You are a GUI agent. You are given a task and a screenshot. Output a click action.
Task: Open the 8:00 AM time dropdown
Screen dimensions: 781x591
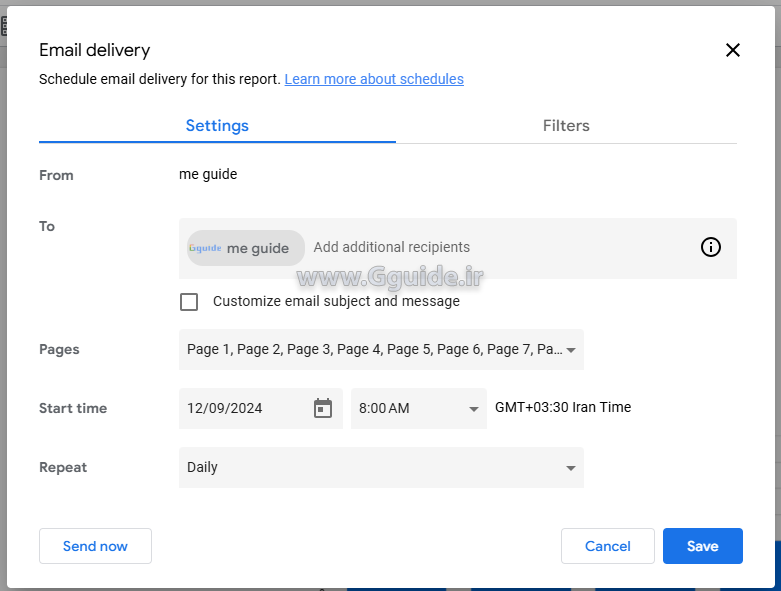(x=410, y=408)
